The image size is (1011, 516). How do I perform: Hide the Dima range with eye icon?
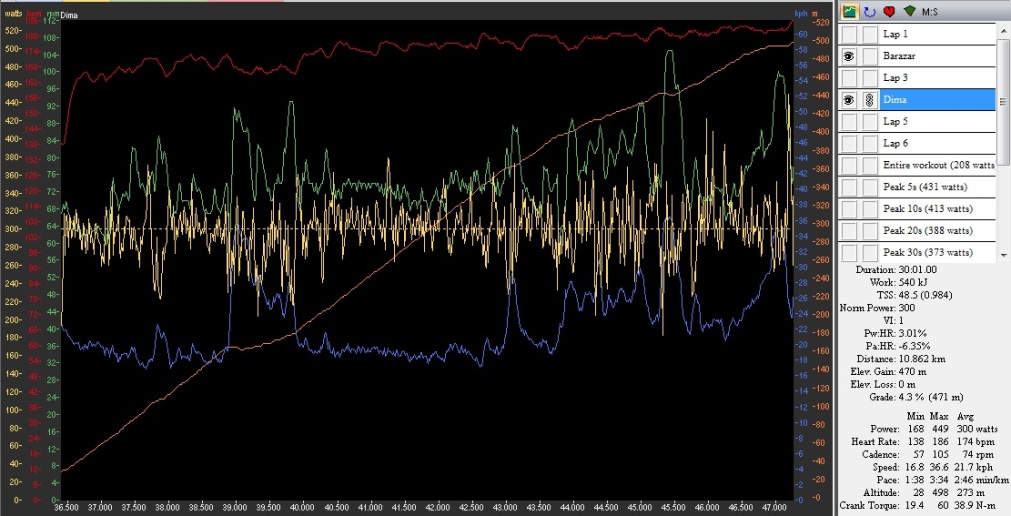coord(848,100)
